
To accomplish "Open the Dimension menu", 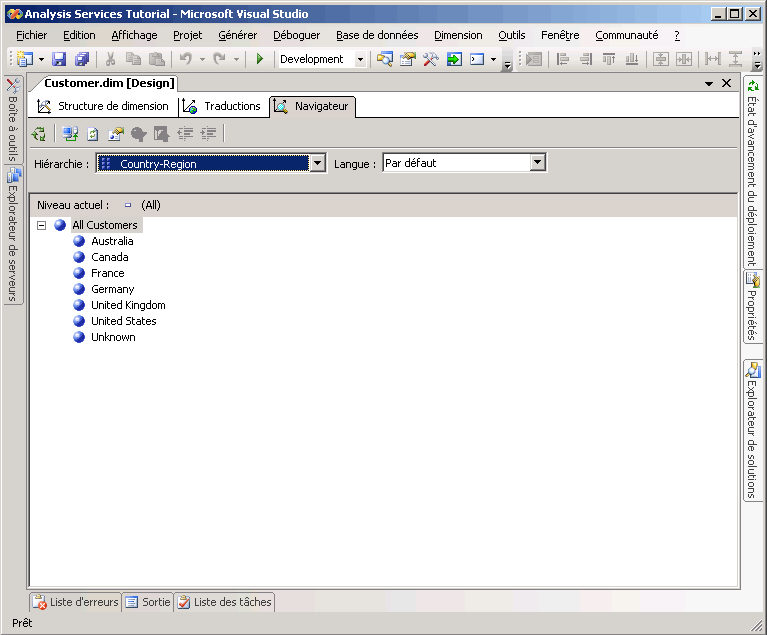I will coord(458,35).
